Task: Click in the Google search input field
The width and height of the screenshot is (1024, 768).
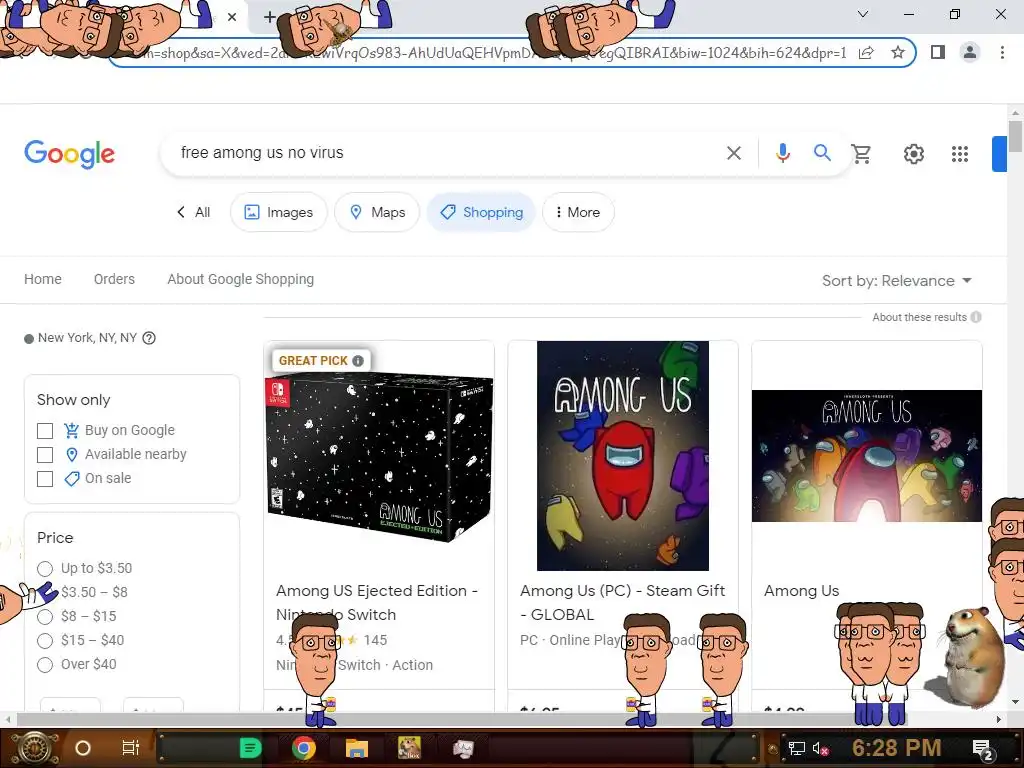Action: pyautogui.click(x=444, y=153)
